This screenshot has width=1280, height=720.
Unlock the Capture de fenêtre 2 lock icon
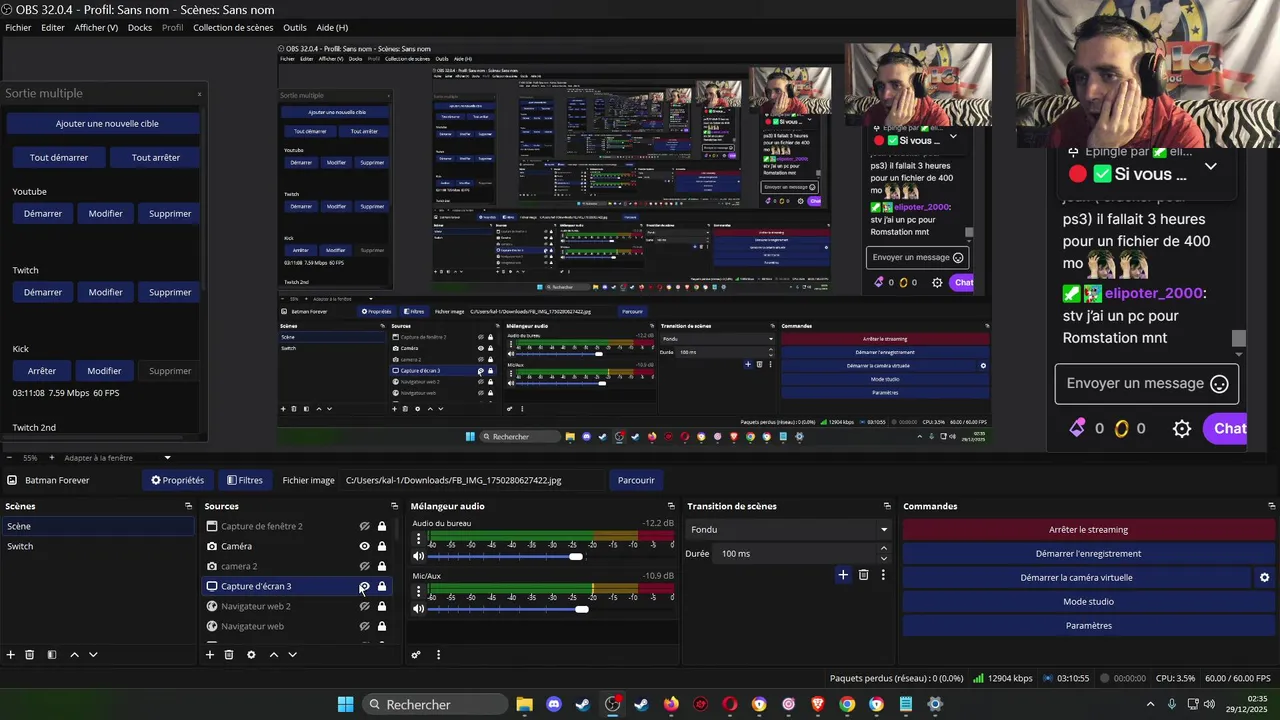382,527
